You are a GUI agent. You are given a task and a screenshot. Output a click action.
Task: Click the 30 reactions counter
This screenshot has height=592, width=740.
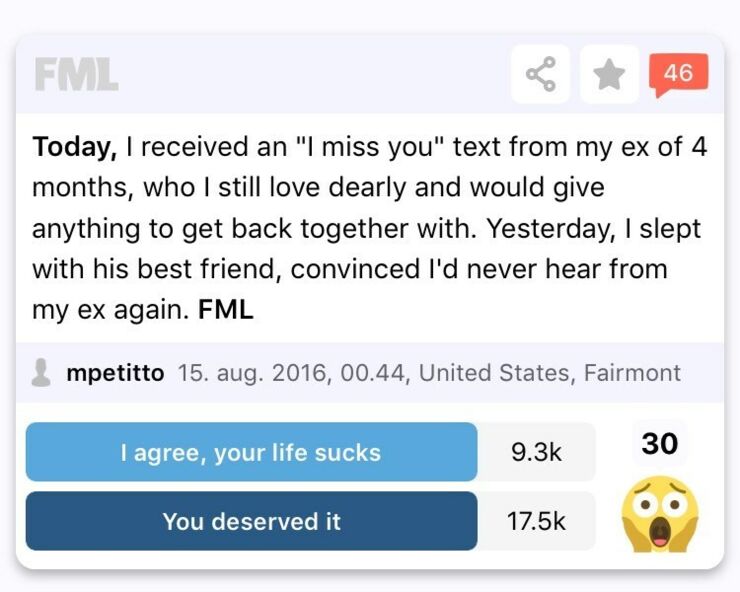(x=660, y=443)
